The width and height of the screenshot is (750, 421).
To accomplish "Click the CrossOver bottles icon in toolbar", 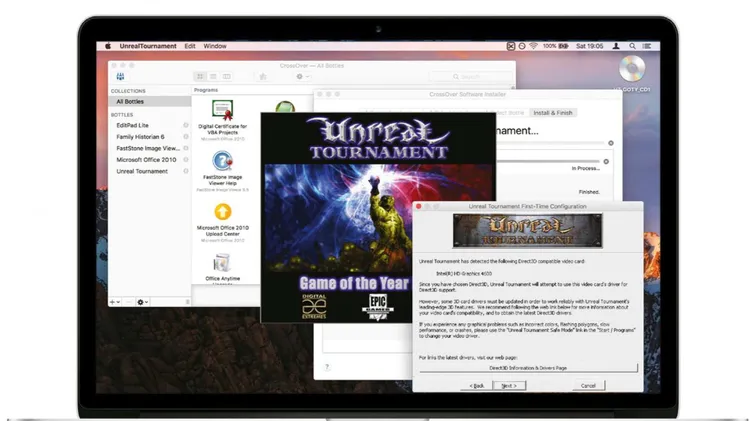I will click(x=120, y=77).
